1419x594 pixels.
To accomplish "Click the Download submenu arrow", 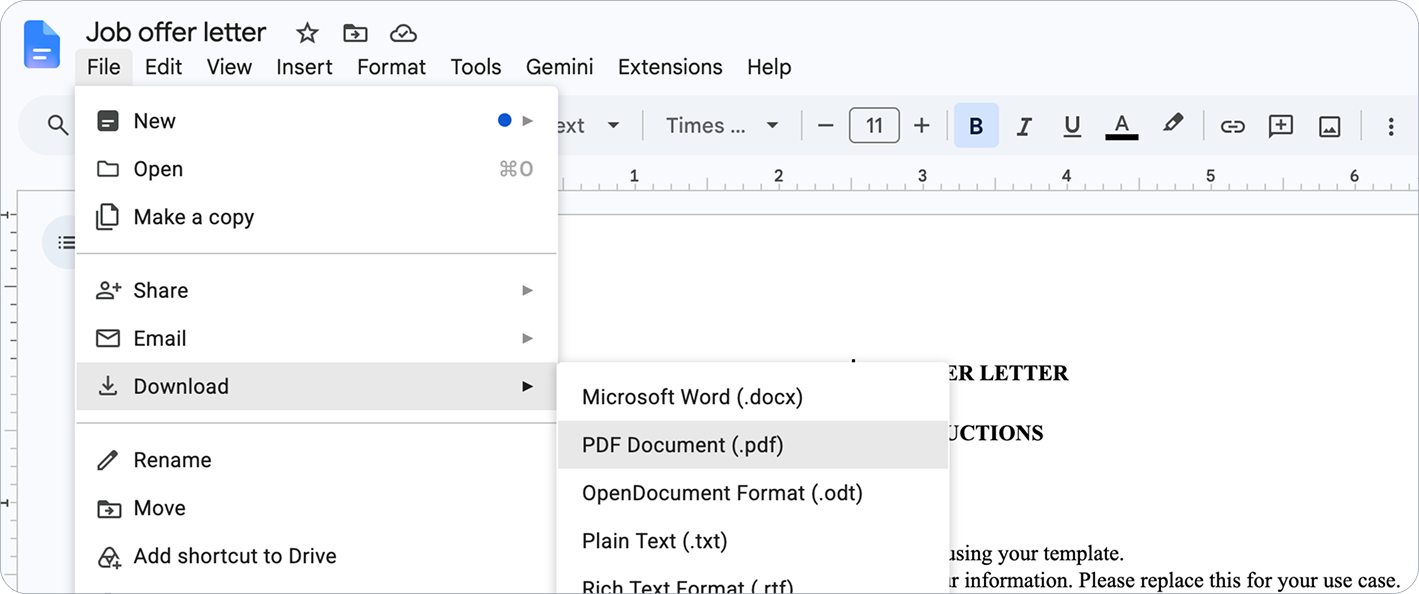I will [x=528, y=386].
